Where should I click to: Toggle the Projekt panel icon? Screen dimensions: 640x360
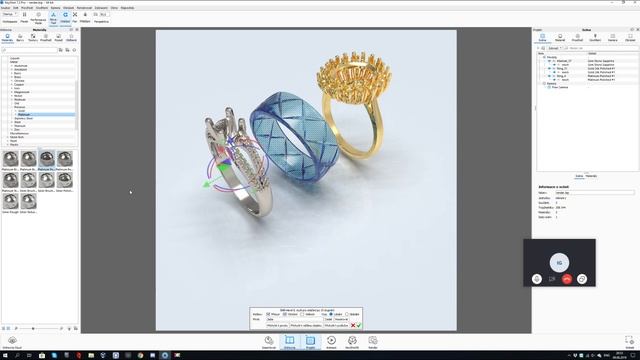tap(310, 342)
